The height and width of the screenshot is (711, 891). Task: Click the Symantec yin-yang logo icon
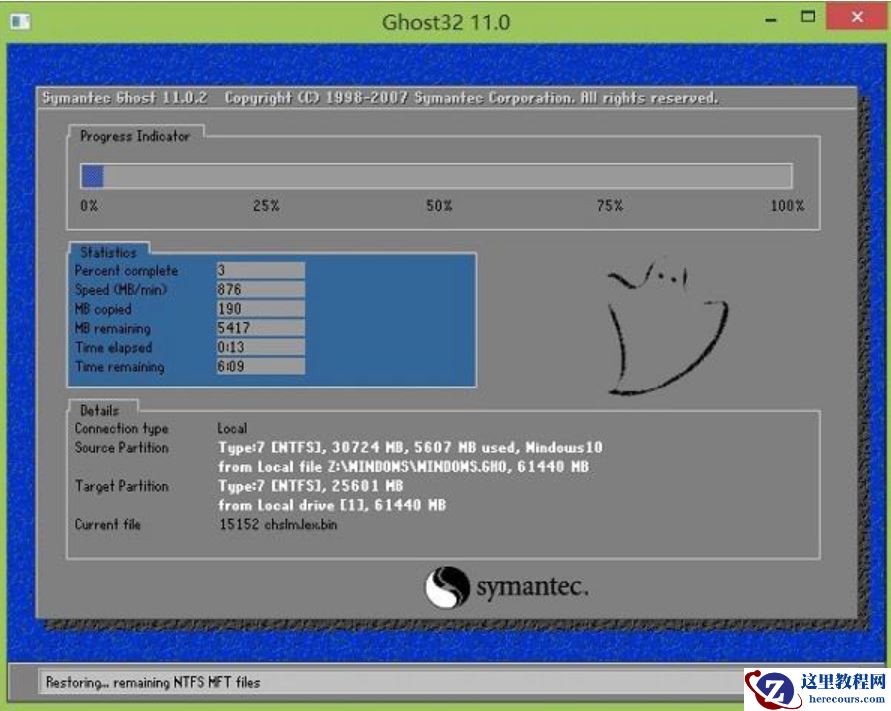[x=446, y=587]
